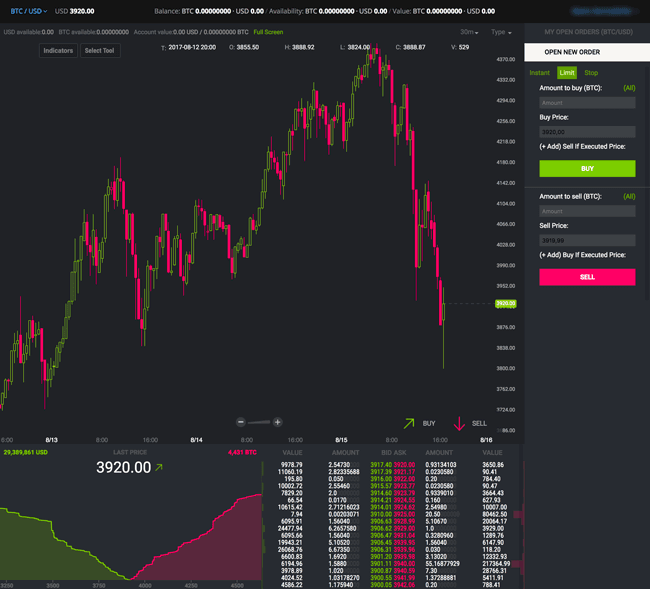Click the bid price 3900.05
This screenshot has height=589, width=650.
pyautogui.click(x=381, y=585)
